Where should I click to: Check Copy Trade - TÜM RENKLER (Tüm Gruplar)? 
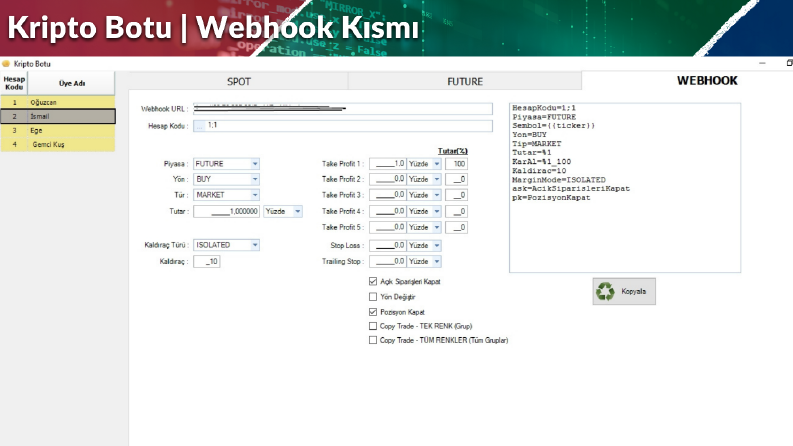373,340
